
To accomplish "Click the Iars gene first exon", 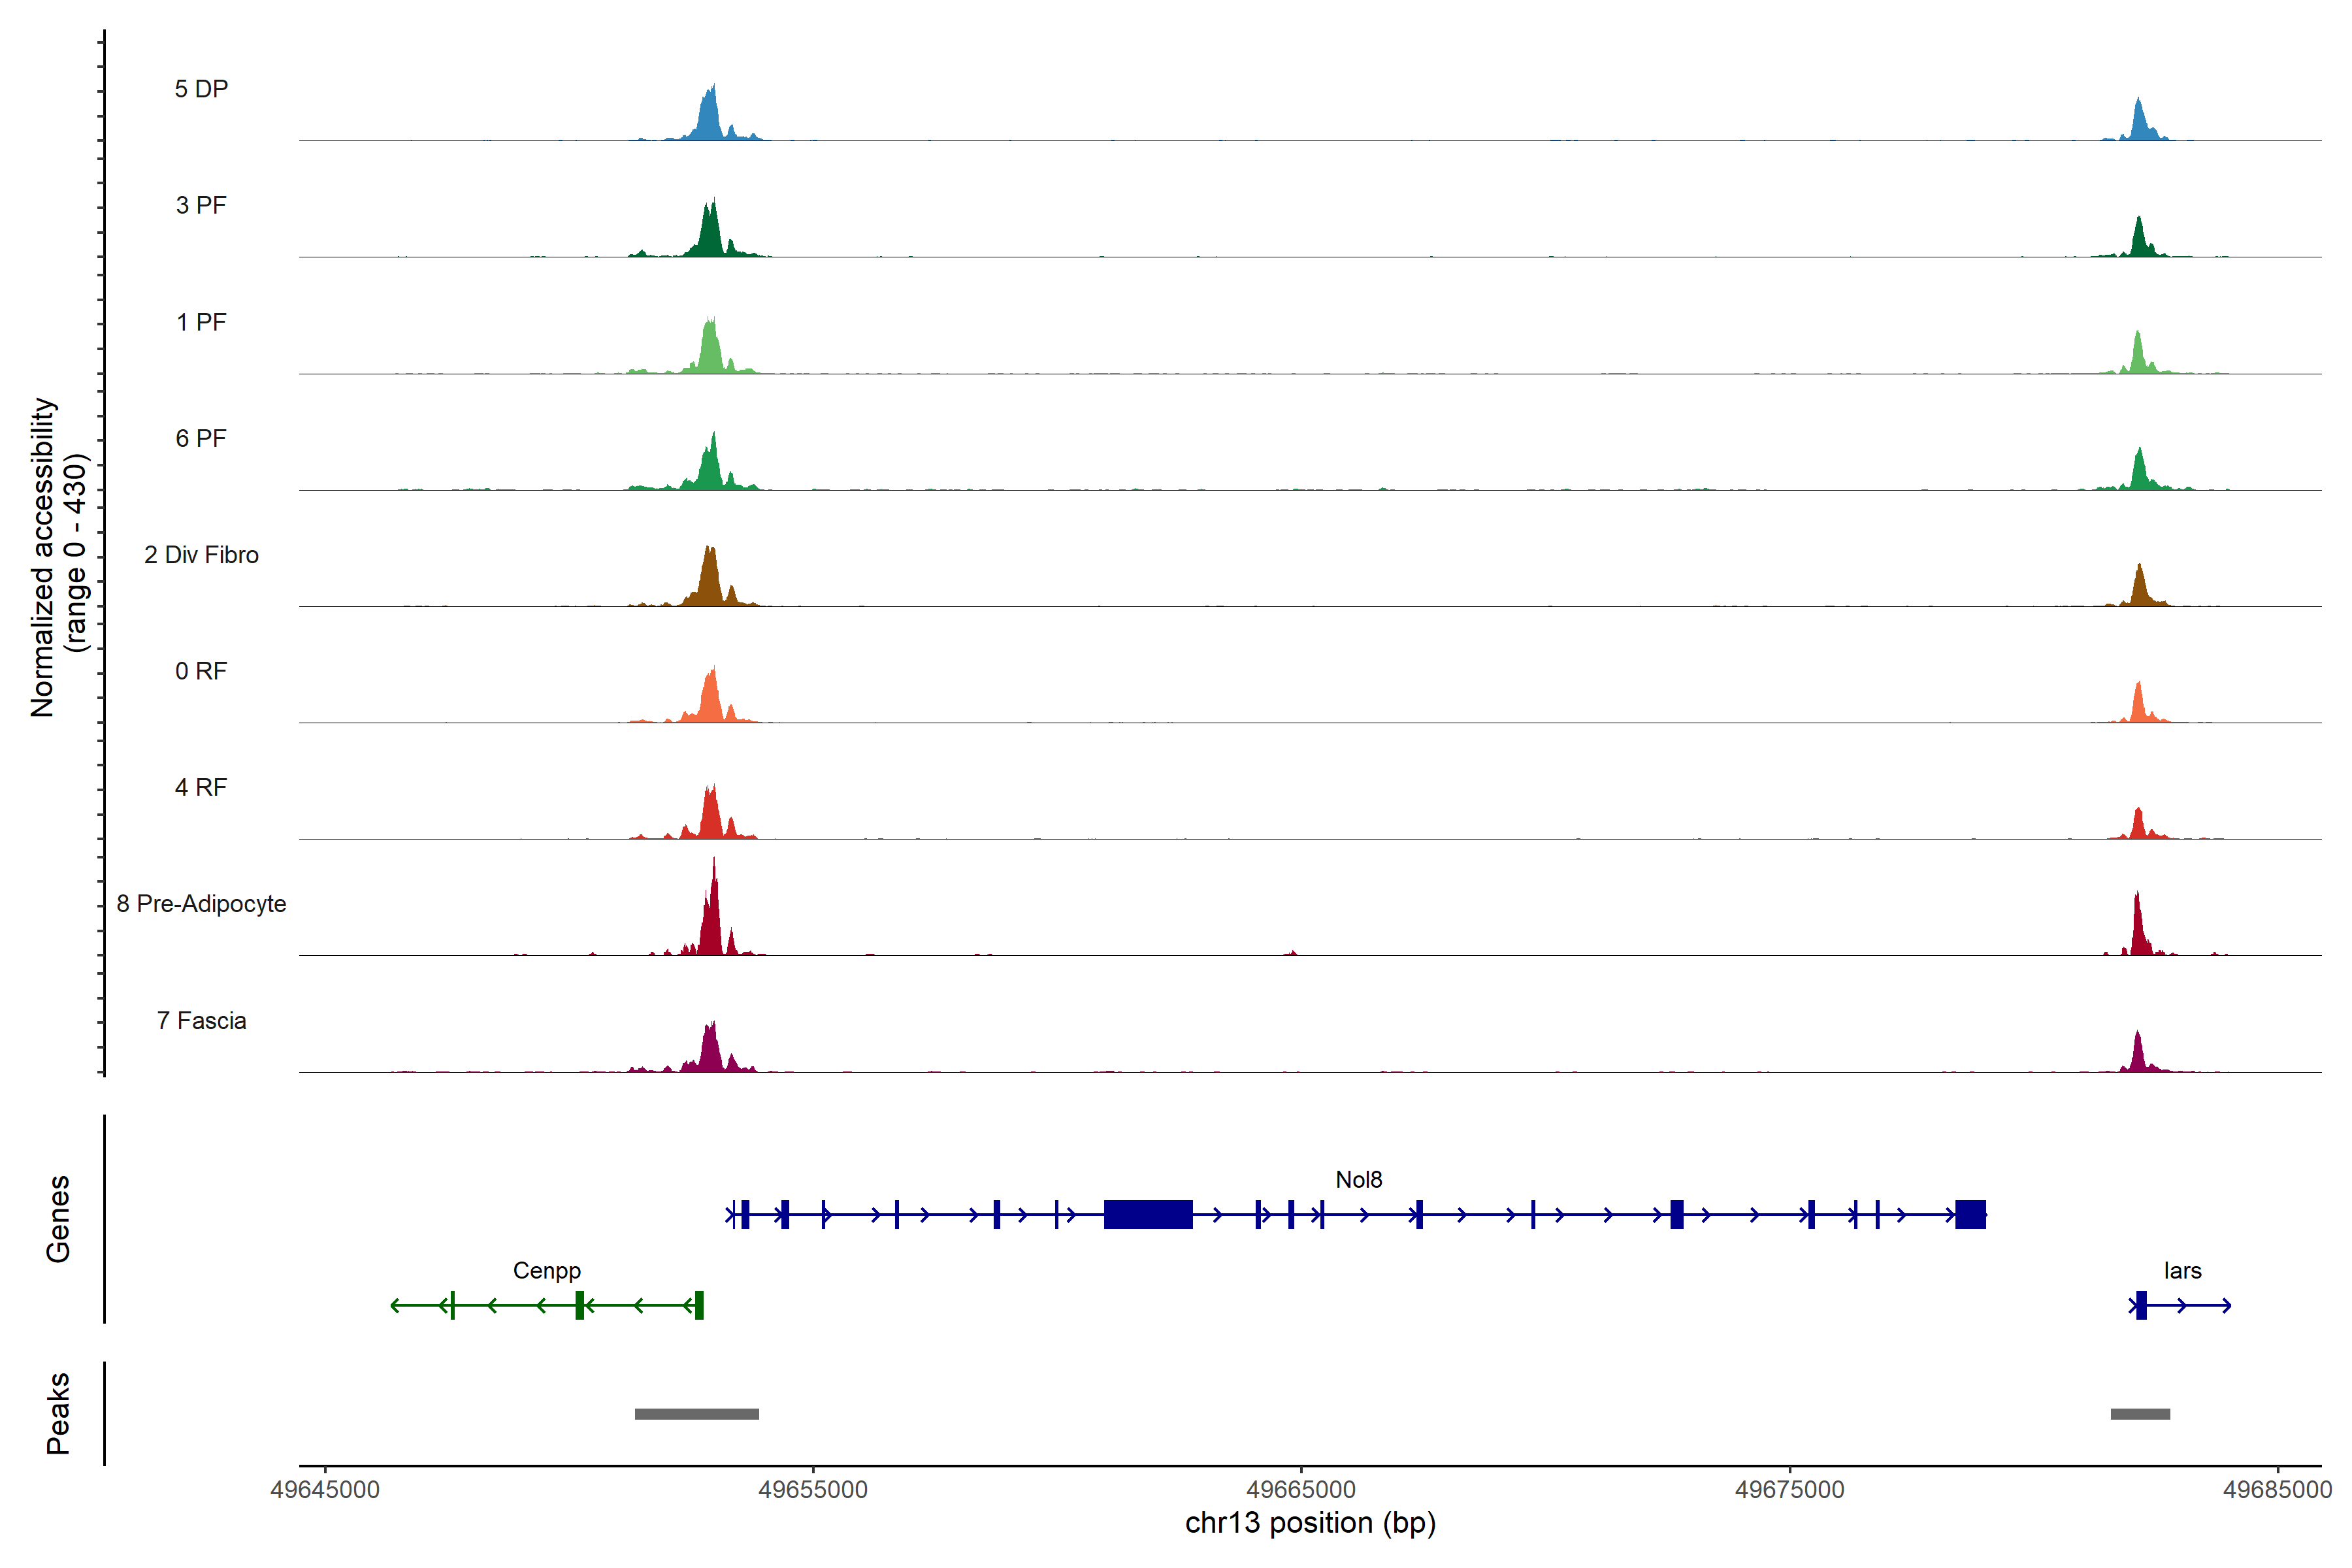I will click(x=2141, y=1305).
